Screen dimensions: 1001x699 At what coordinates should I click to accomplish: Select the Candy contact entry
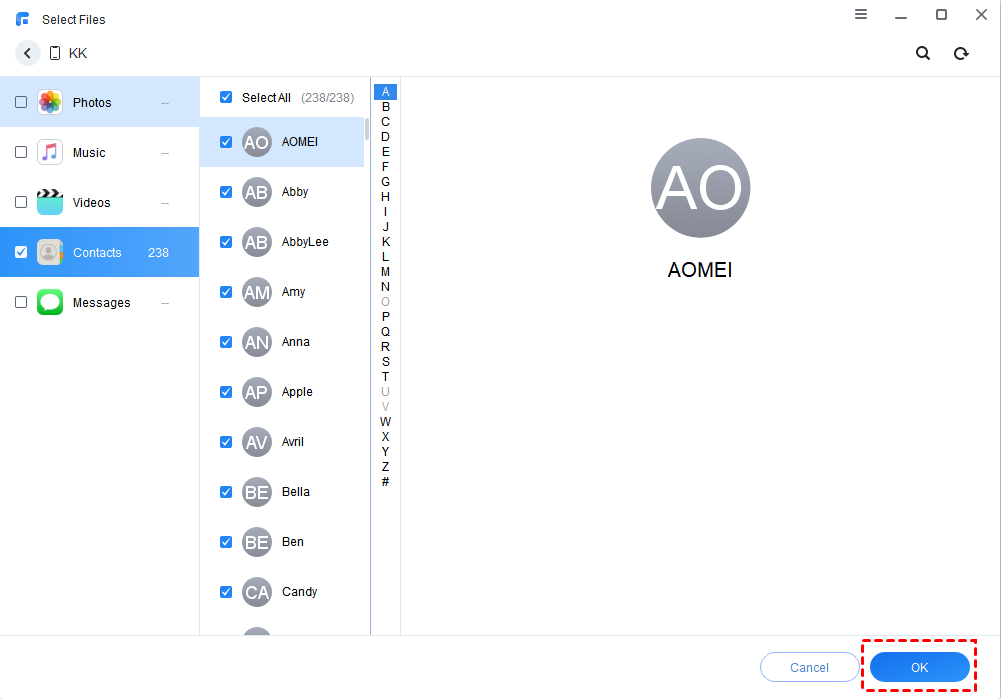tap(299, 592)
